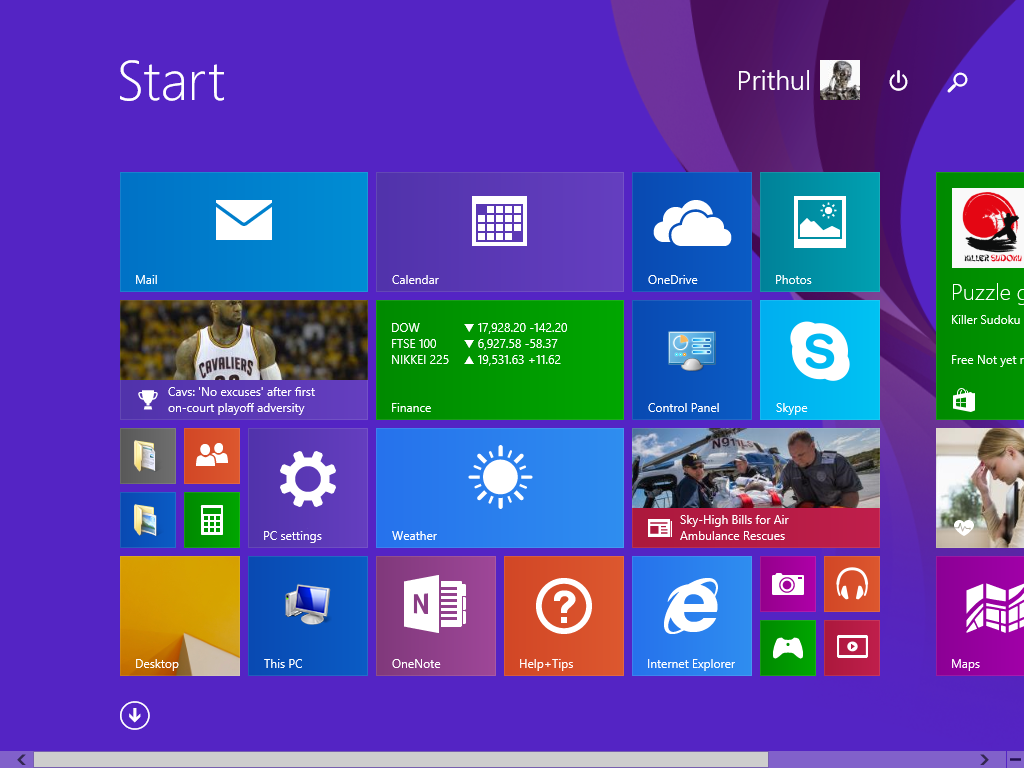Screen dimensions: 1024x768
Task: Open the gray documents folder tile
Action: point(148,456)
